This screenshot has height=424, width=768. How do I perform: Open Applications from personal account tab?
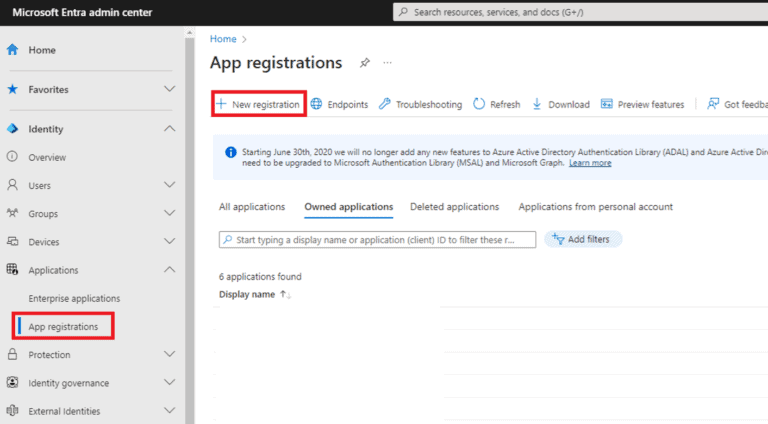point(596,207)
